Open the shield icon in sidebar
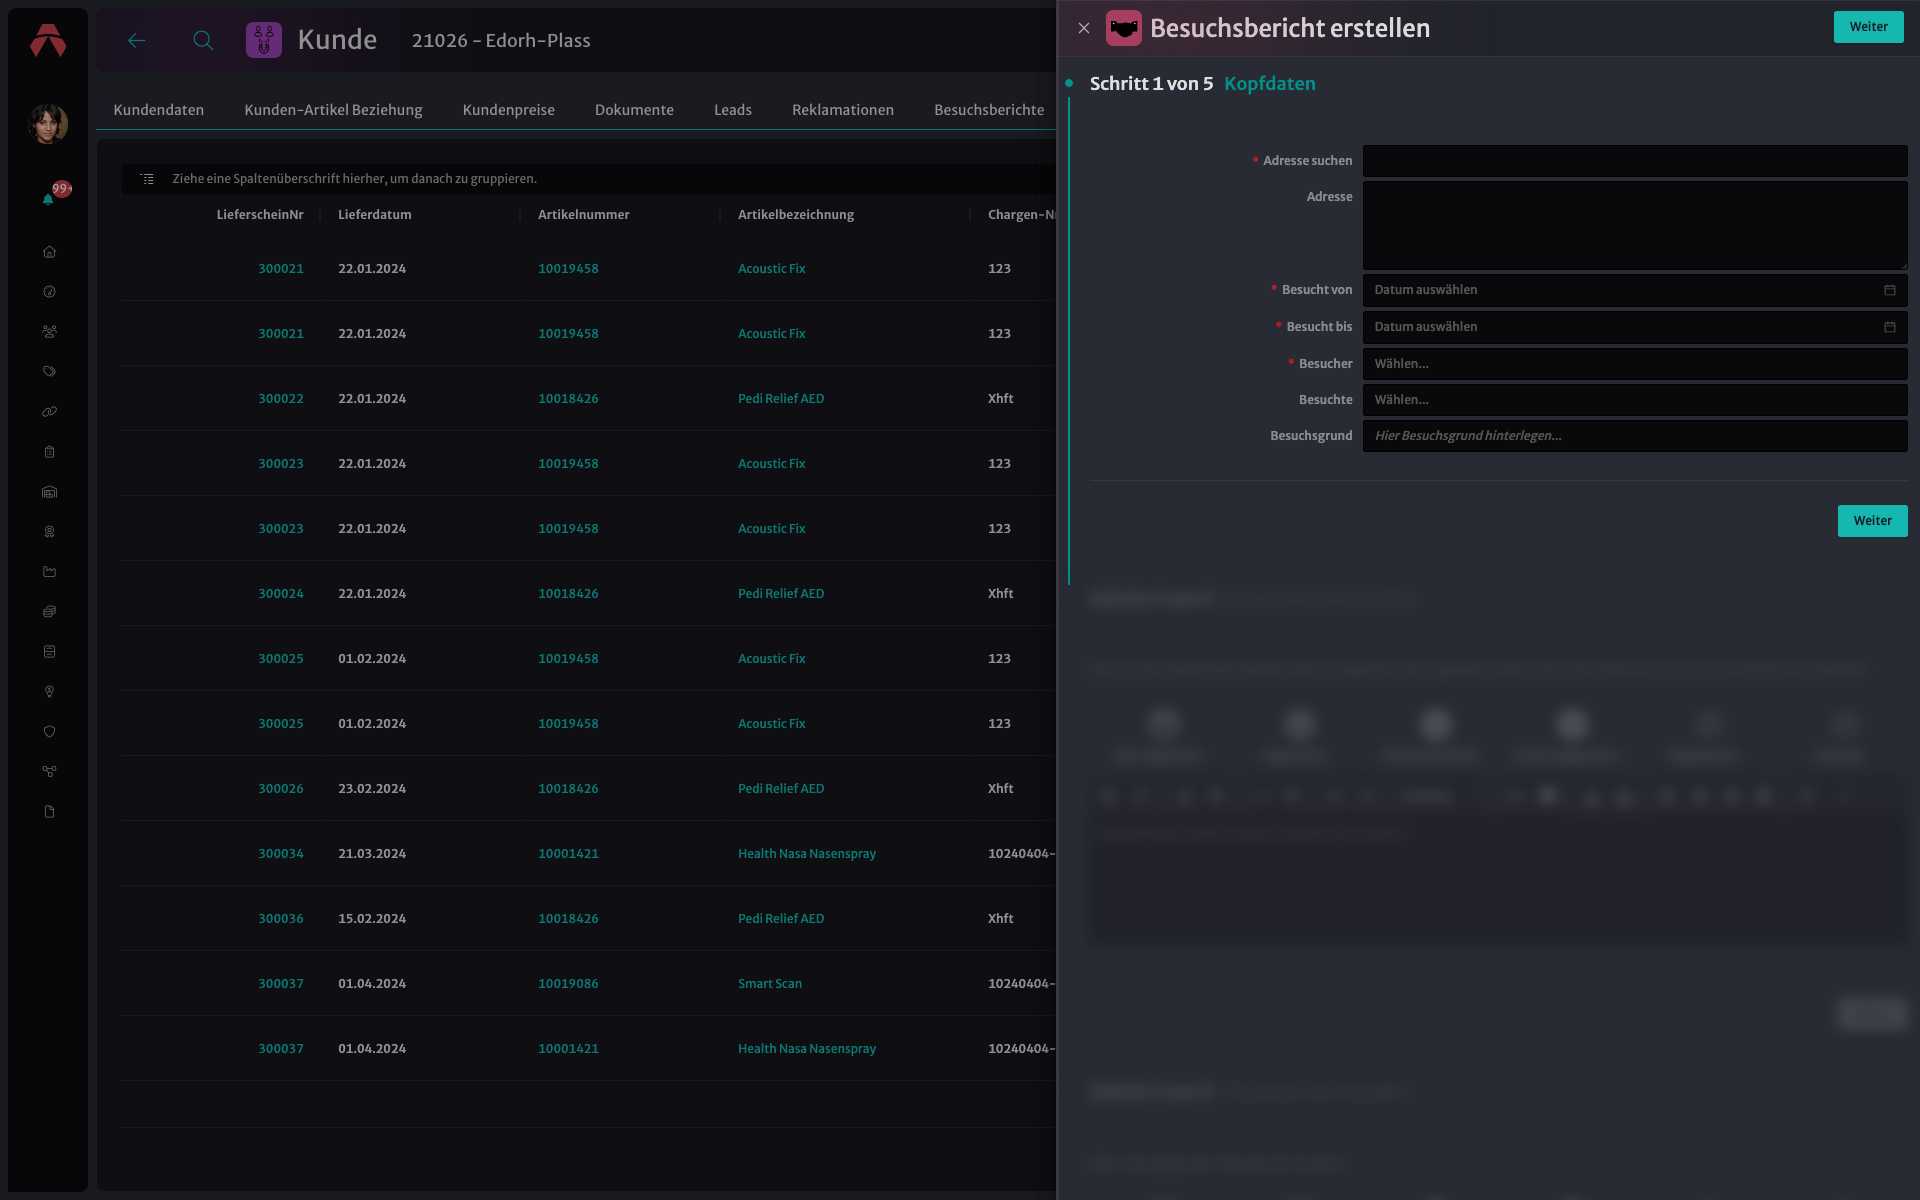The width and height of the screenshot is (1920, 1200). (49, 732)
